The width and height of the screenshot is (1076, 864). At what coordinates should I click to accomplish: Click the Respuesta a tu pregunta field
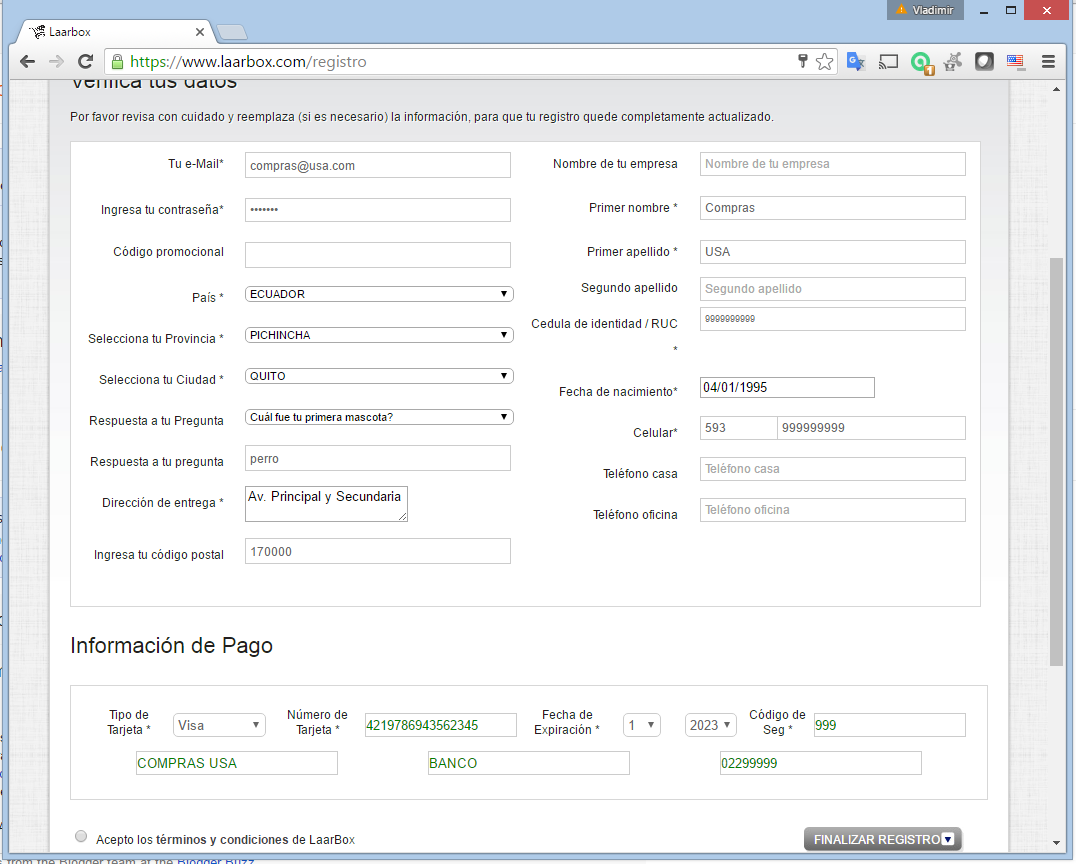click(377, 458)
